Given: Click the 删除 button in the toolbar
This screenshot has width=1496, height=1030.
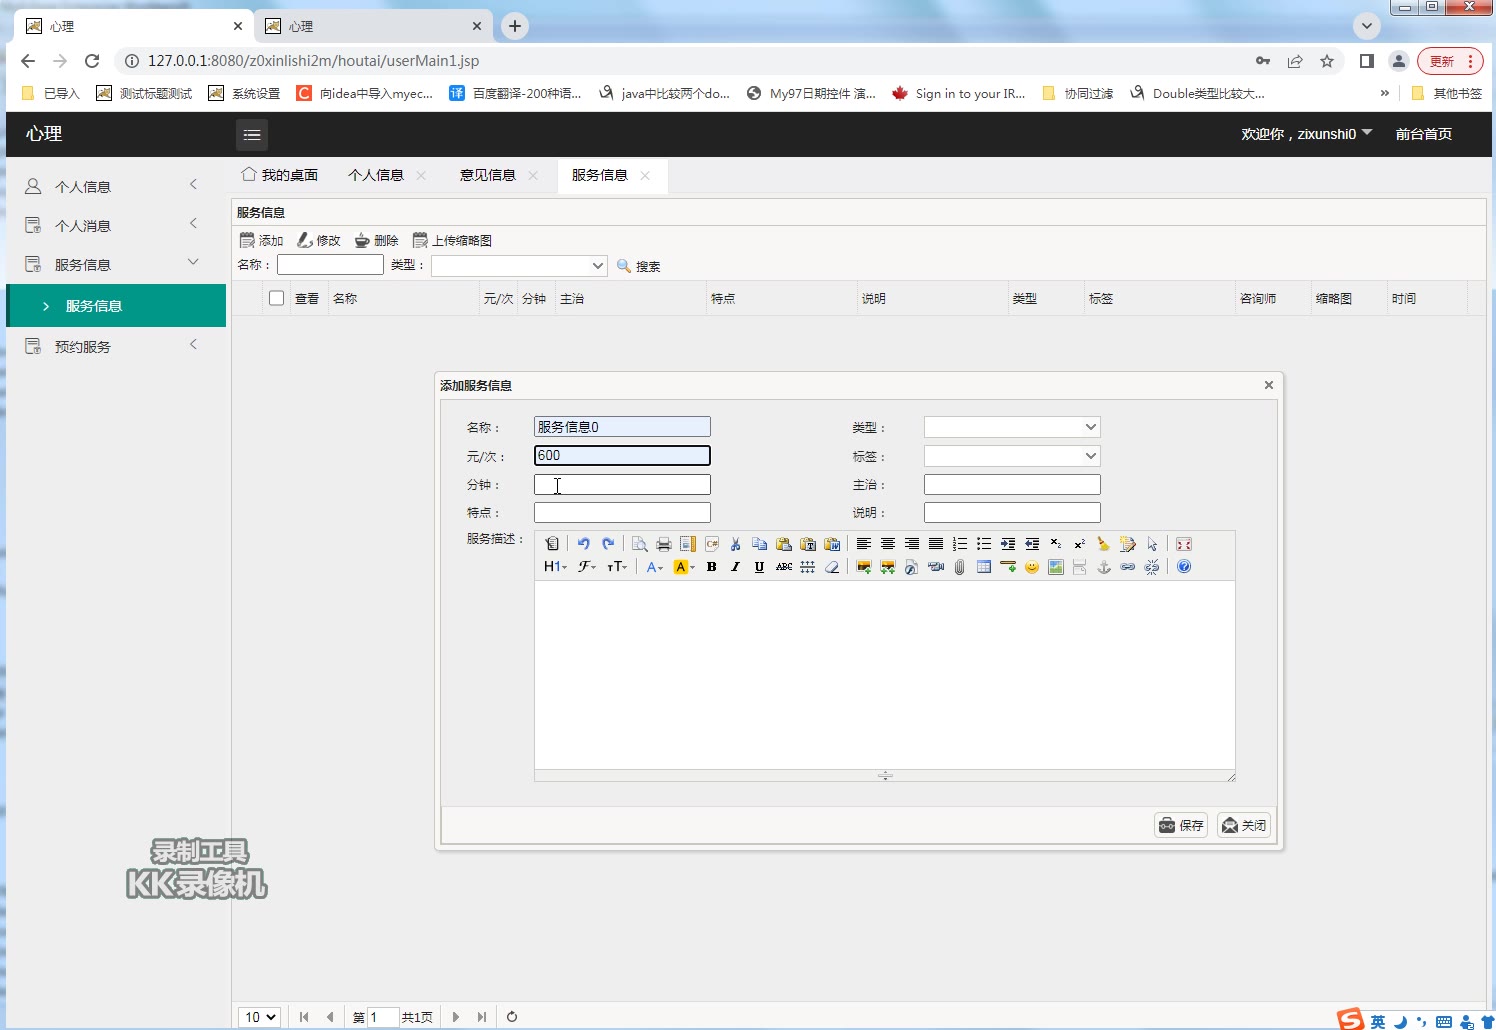Looking at the screenshot, I should [377, 240].
